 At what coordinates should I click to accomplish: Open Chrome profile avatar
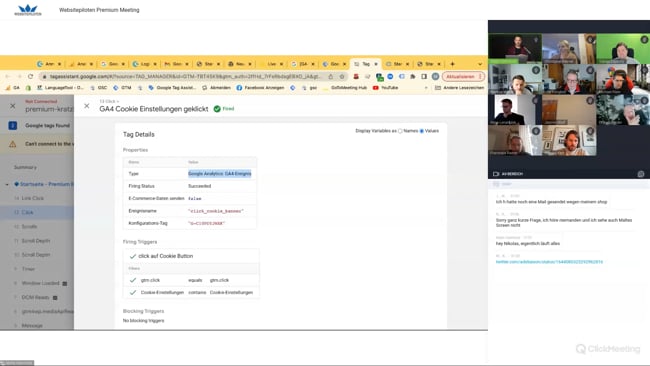pos(435,76)
